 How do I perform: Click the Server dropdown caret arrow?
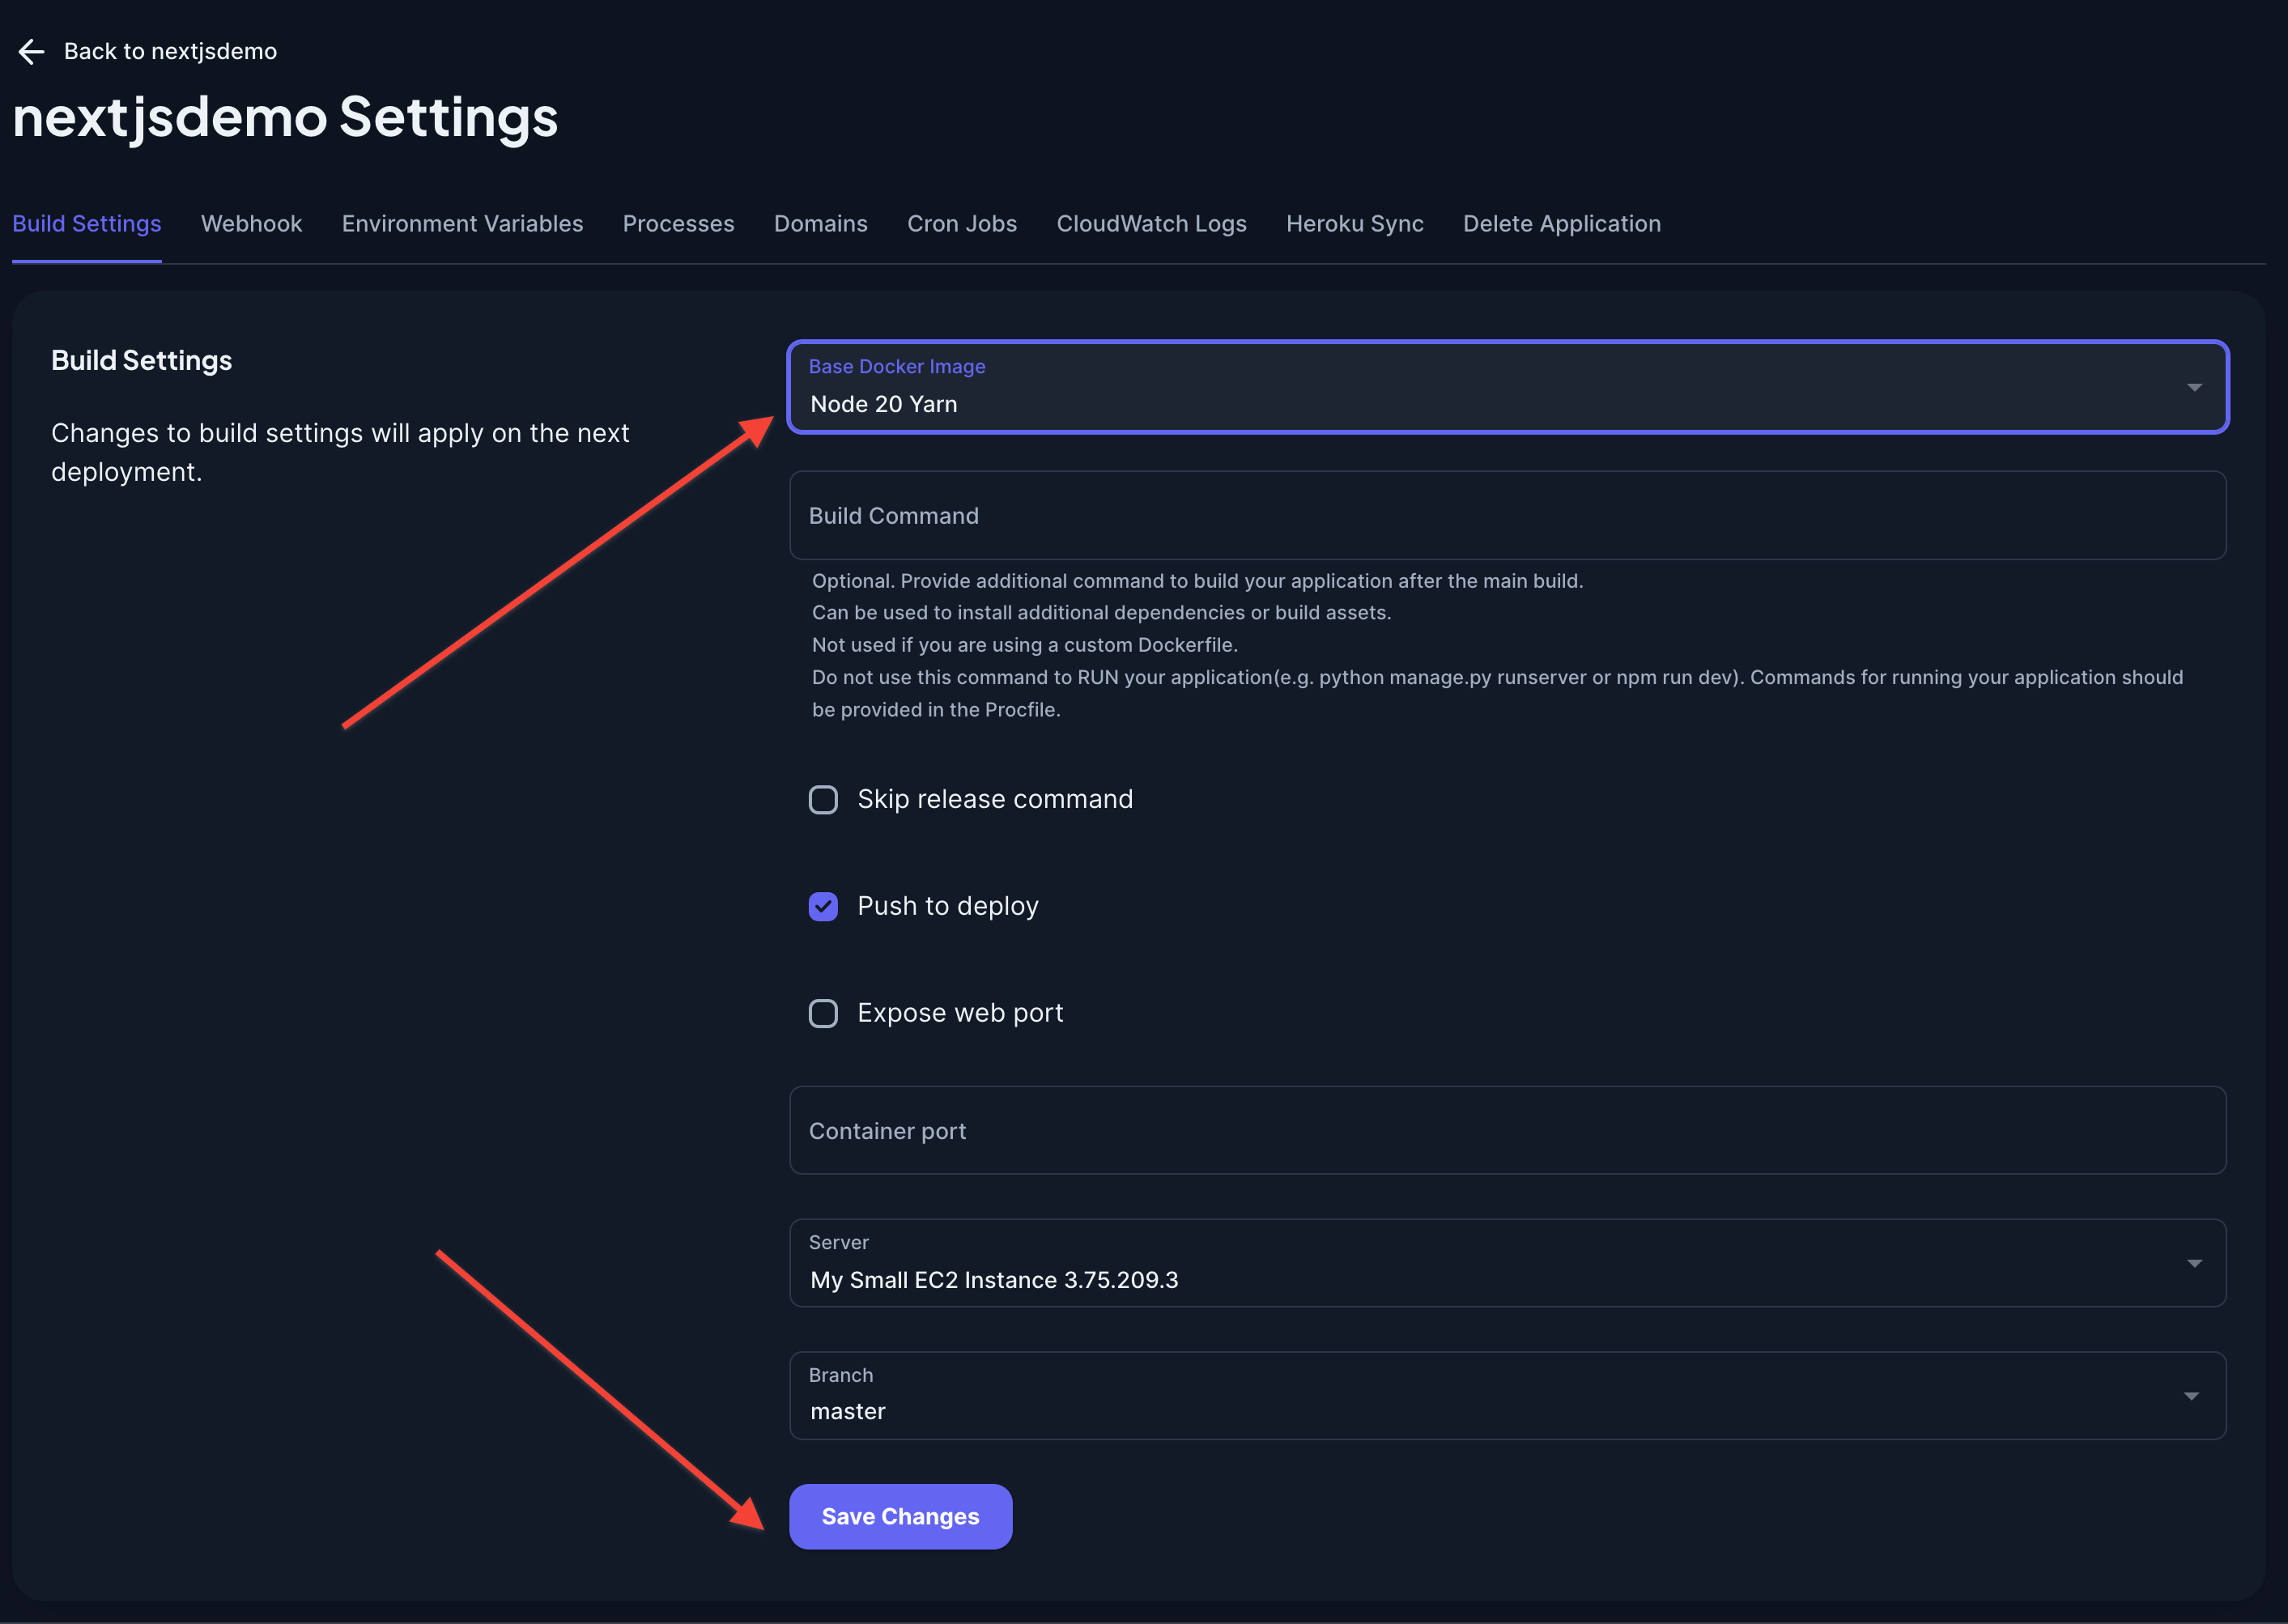(x=2194, y=1263)
